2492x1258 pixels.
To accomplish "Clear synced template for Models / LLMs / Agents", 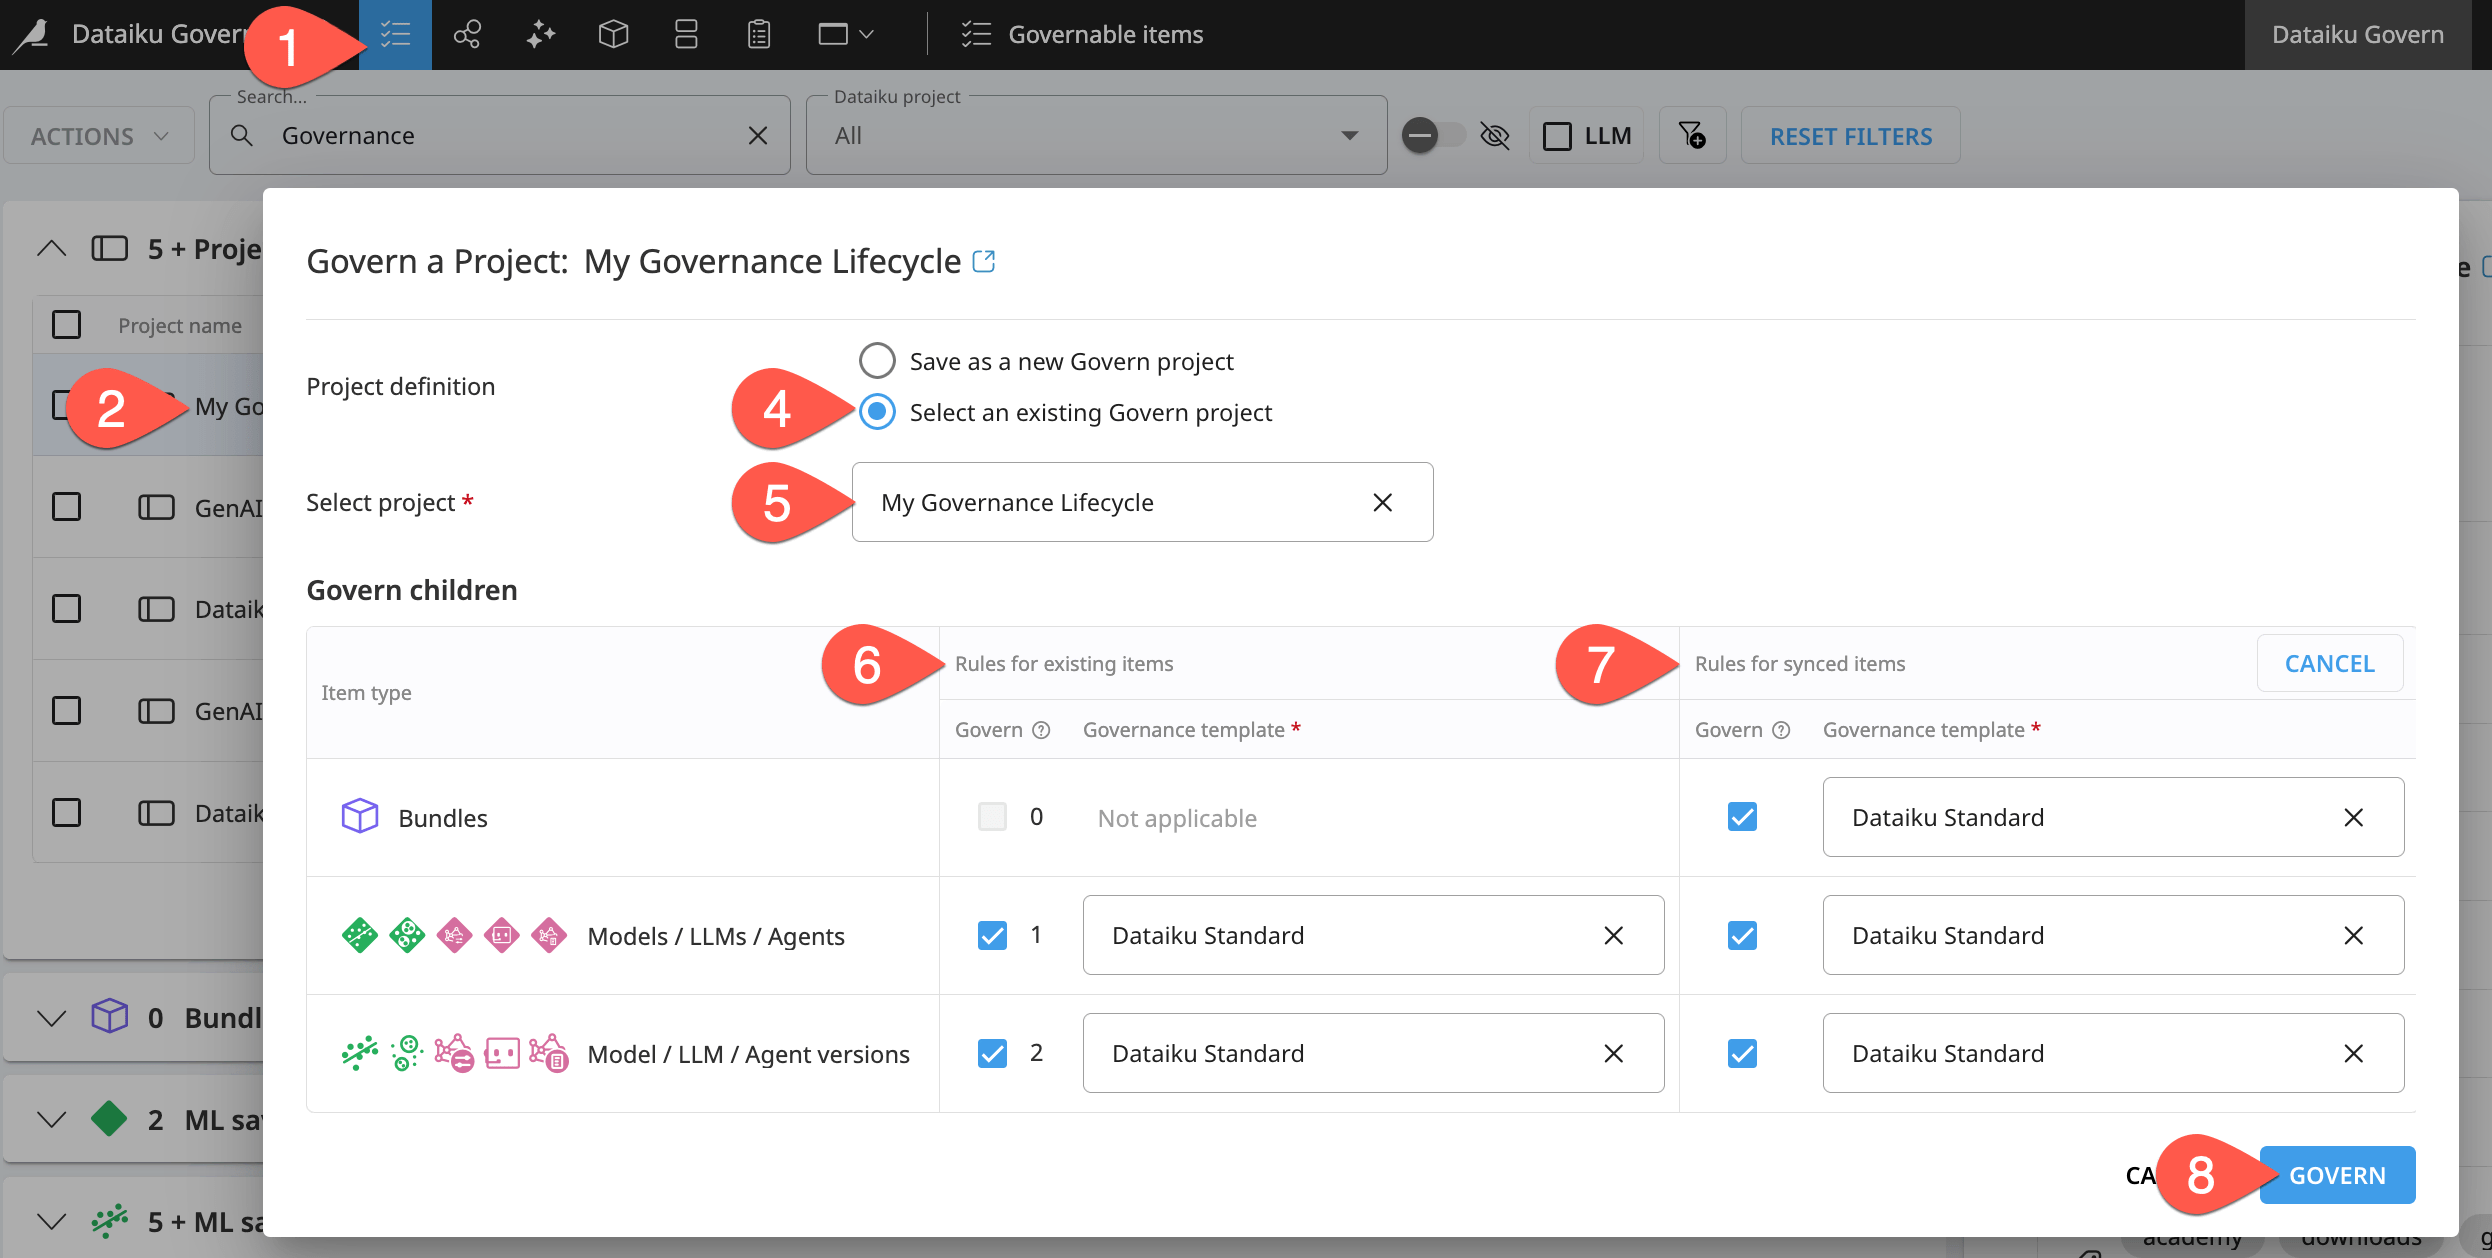I will click(x=2354, y=935).
